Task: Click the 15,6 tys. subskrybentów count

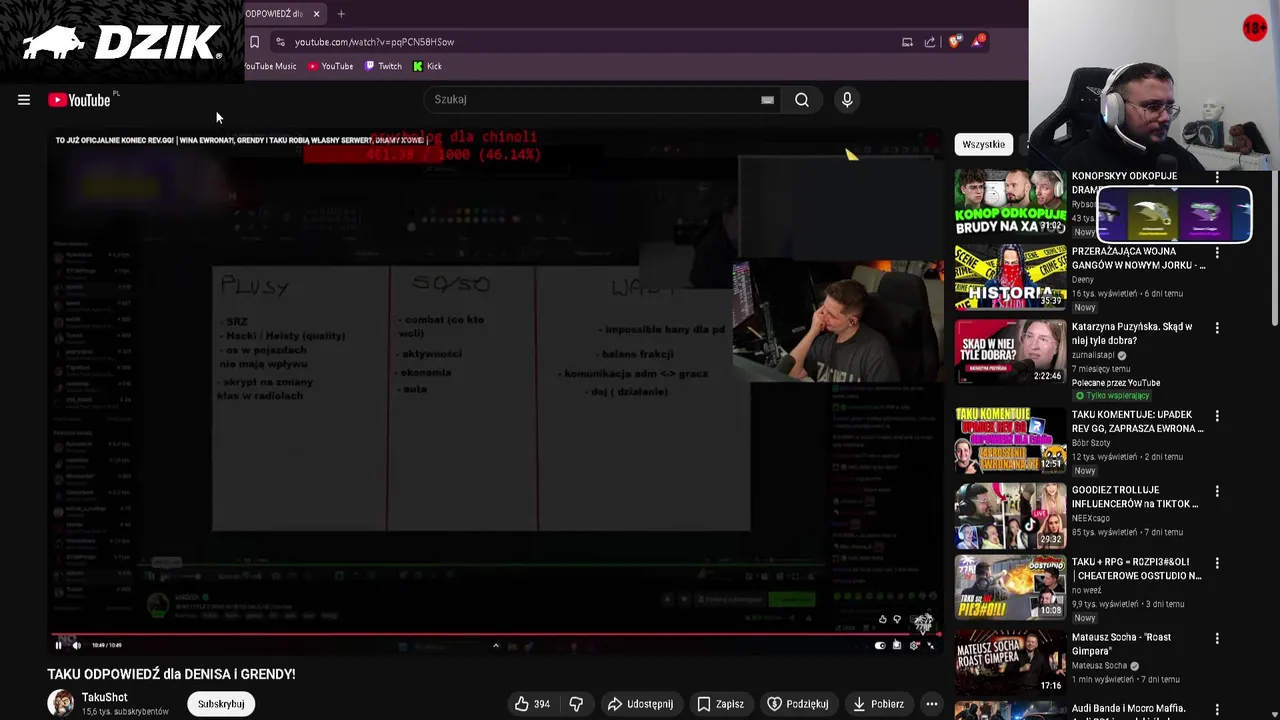Action: click(125, 712)
